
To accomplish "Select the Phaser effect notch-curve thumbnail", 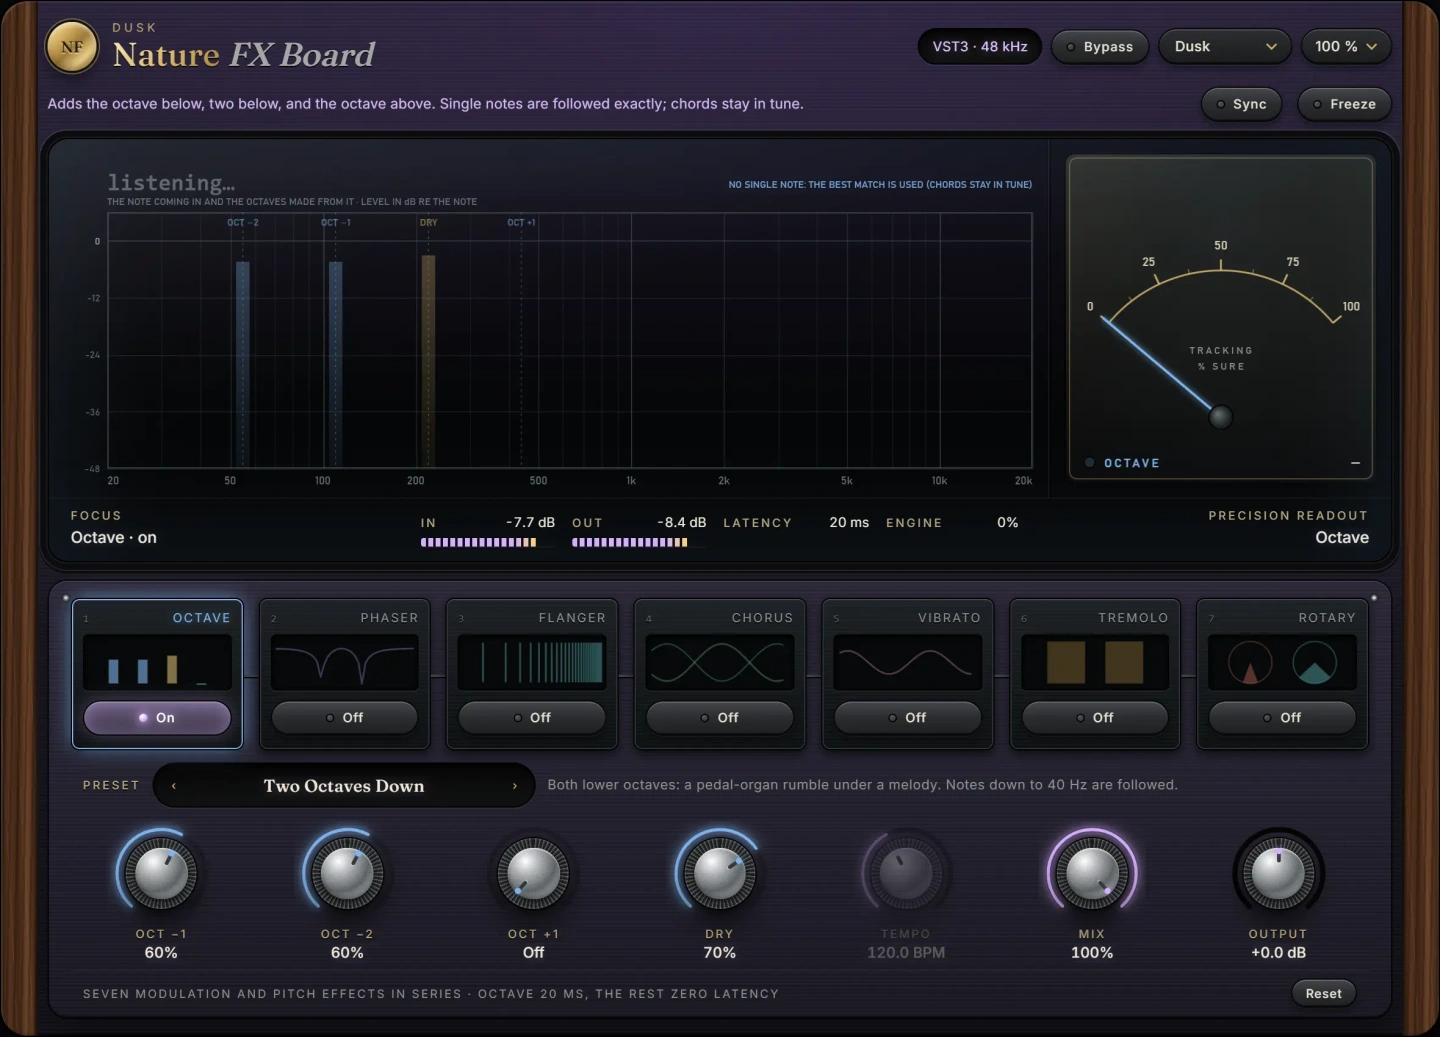I will [345, 664].
